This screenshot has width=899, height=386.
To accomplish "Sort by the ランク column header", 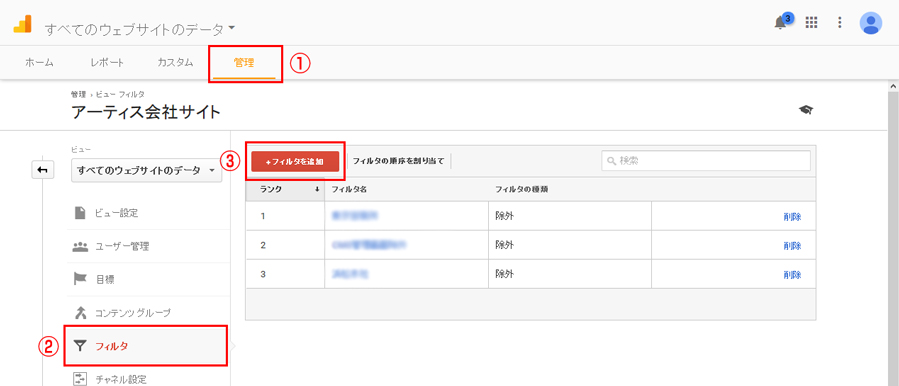I will click(285, 189).
